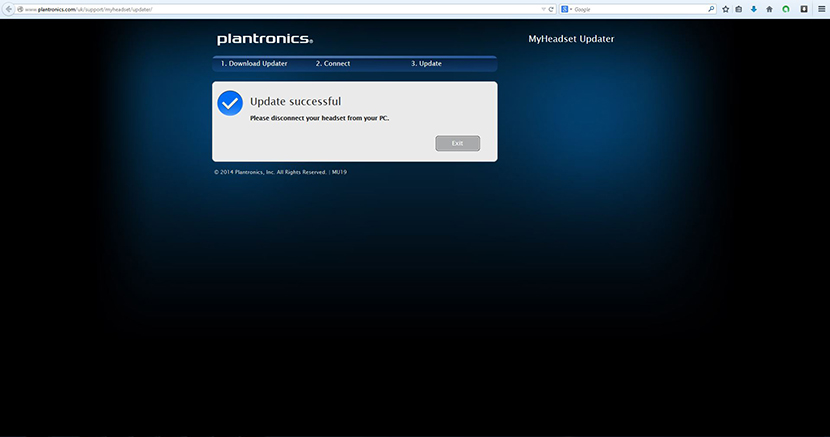Select the '1. Download Updater' step tab
The image size is (830, 437).
click(x=254, y=63)
